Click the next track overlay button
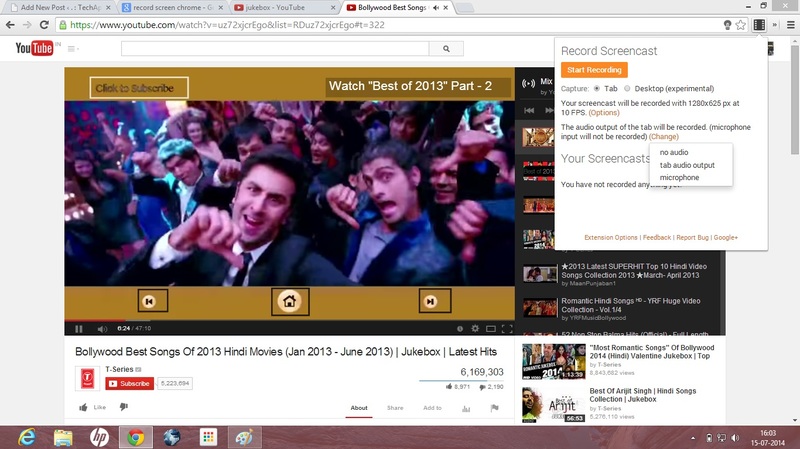The width and height of the screenshot is (800, 449). [x=435, y=301]
